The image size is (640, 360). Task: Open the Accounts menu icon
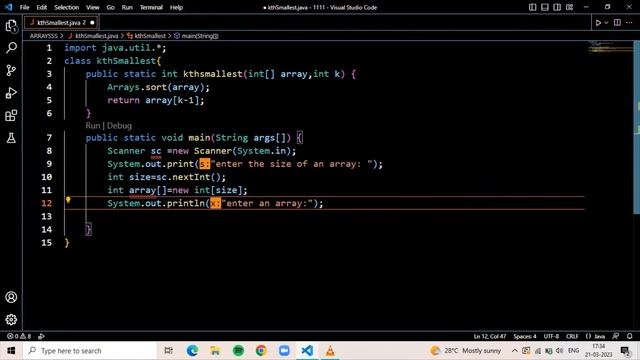coord(11,297)
